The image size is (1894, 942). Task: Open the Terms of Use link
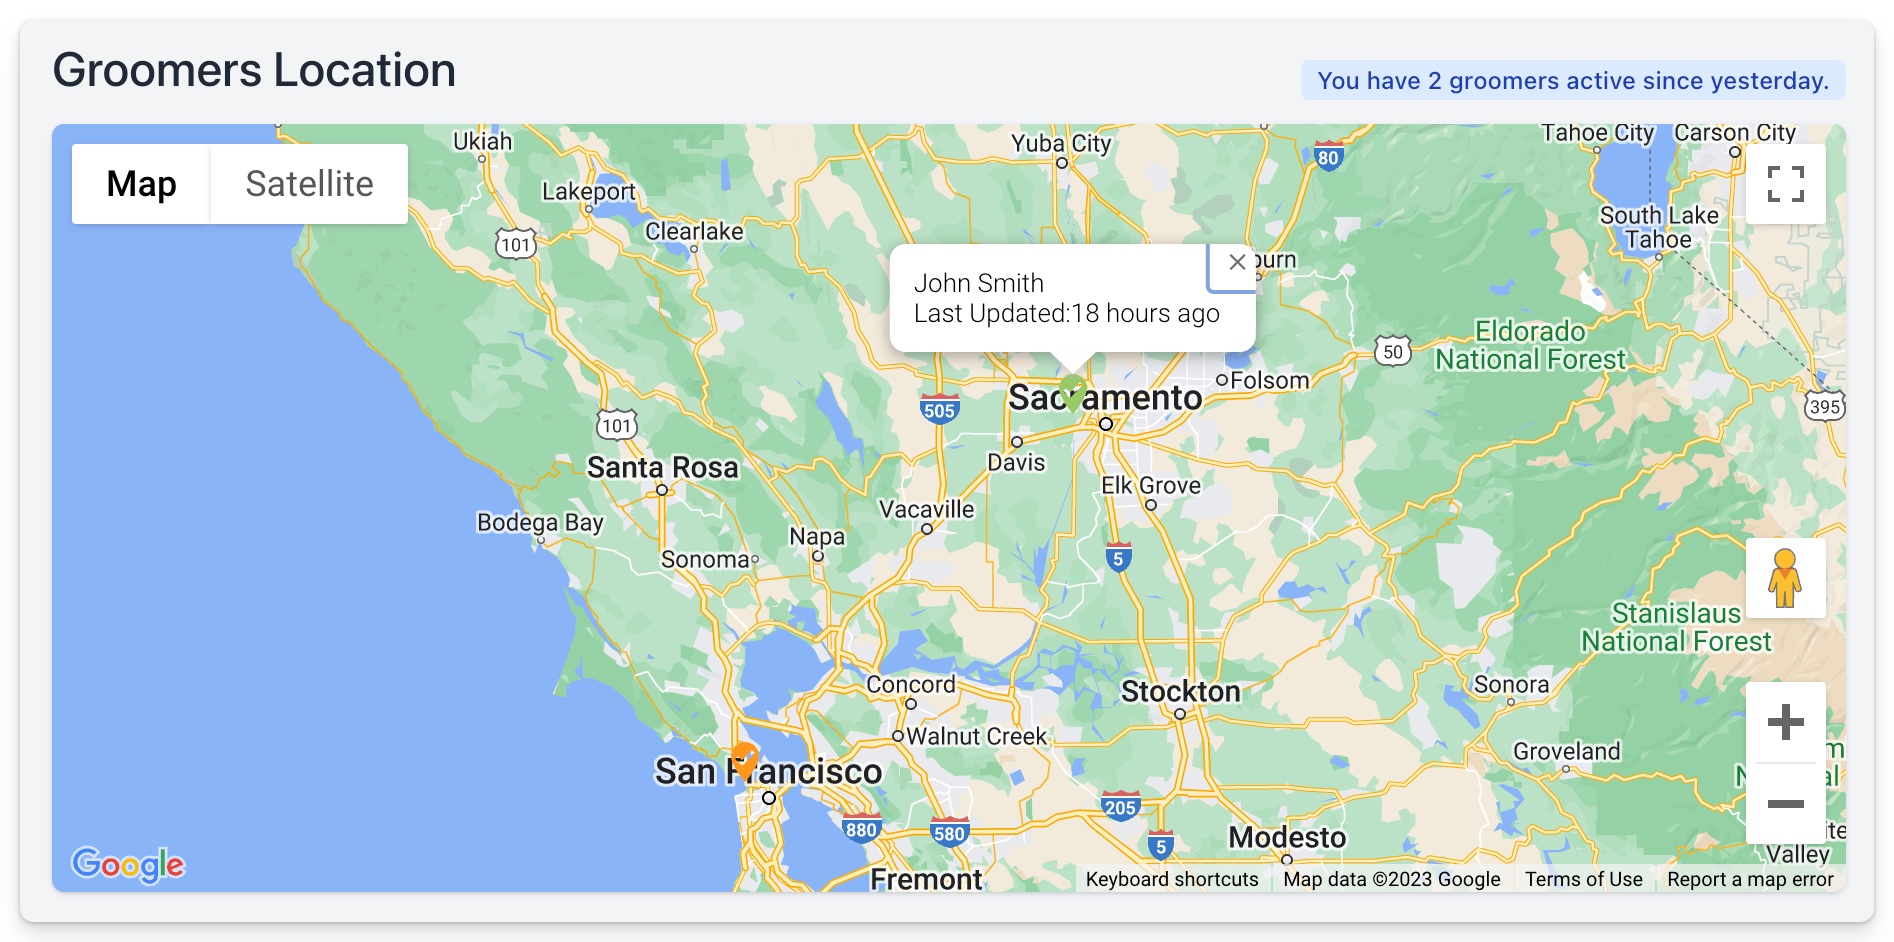[1583, 879]
